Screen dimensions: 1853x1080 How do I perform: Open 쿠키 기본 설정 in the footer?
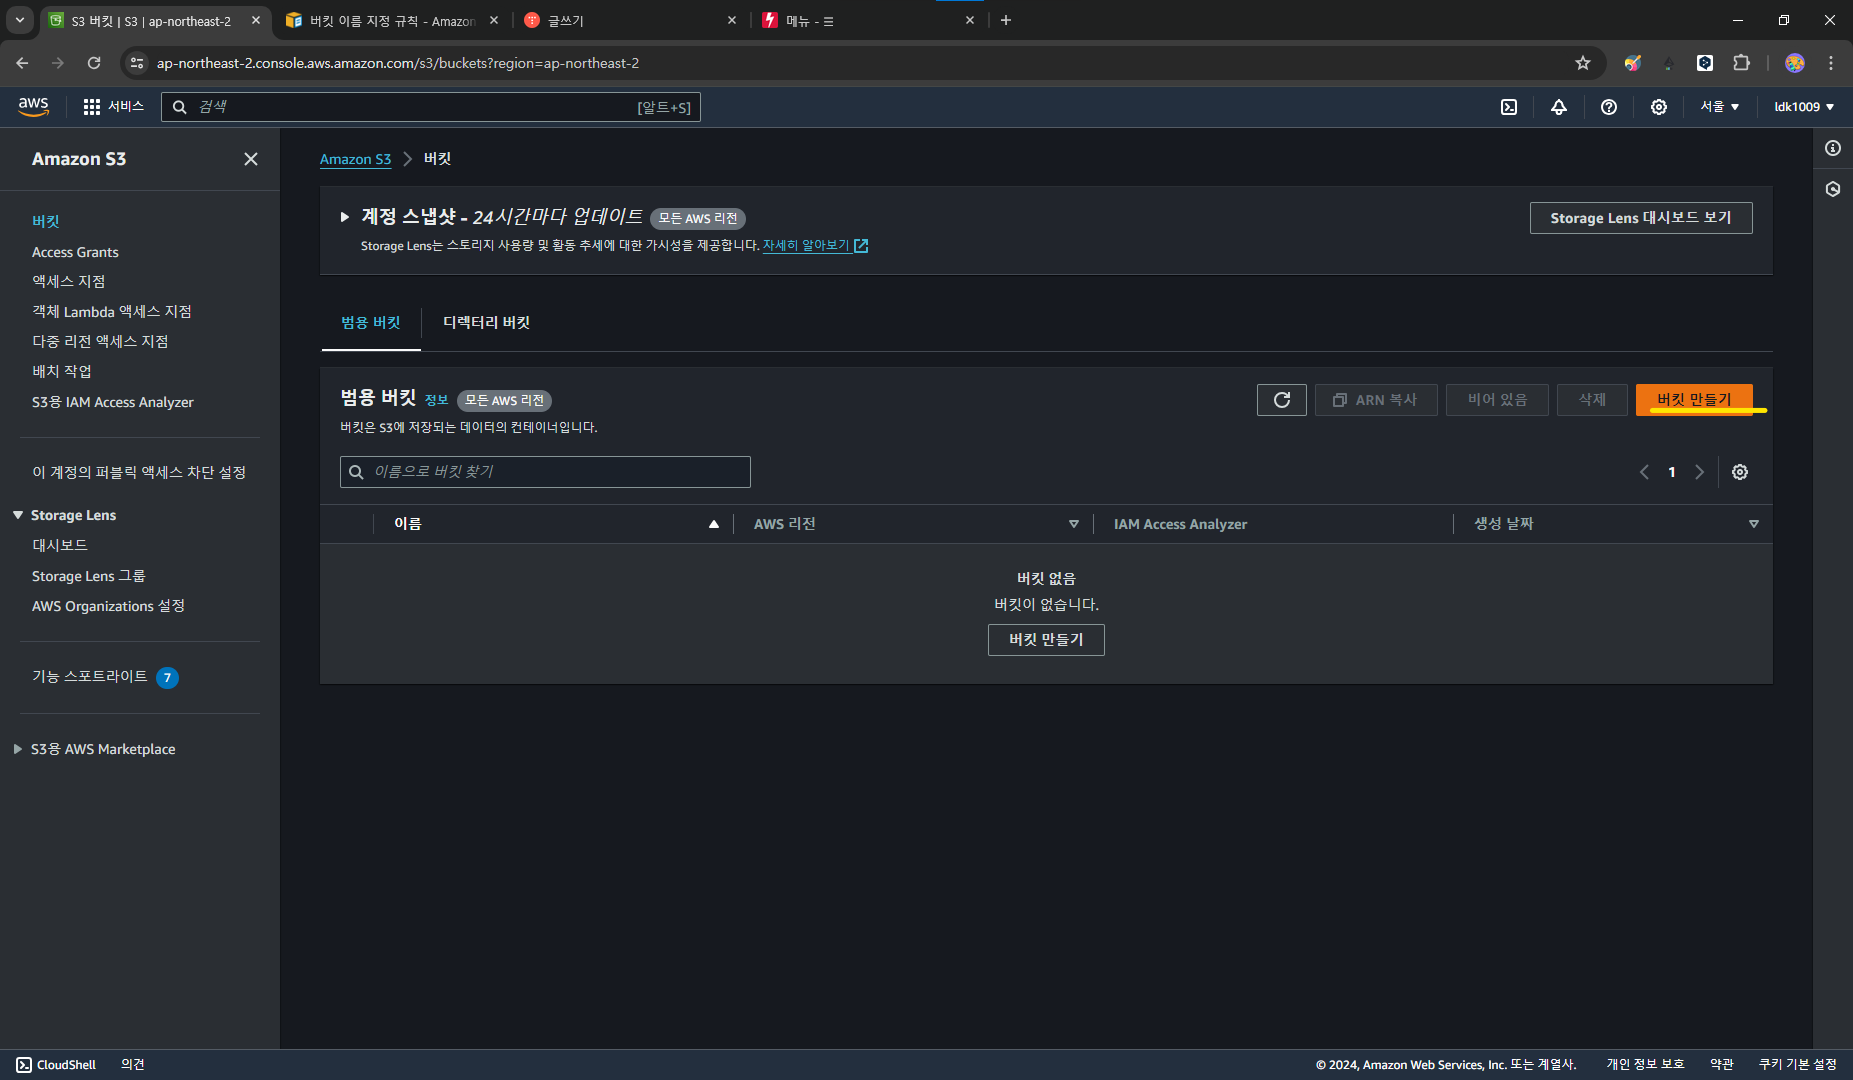coord(1798,1065)
